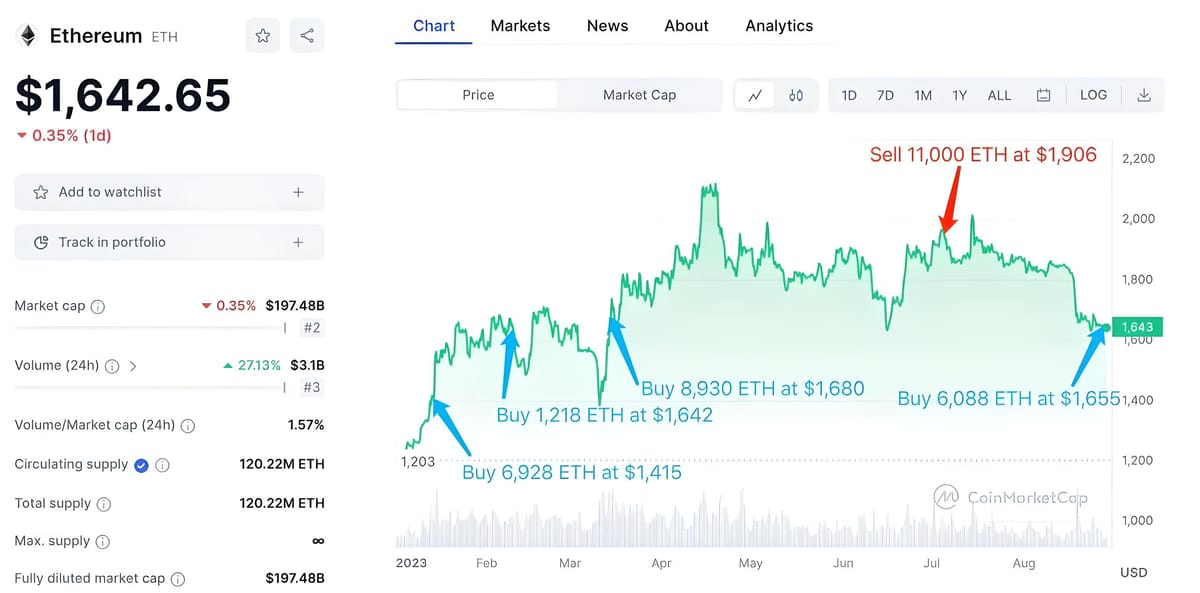Switch to the Markets tab
Image resolution: width=1200 pixels, height=593 pixels.
tap(520, 26)
